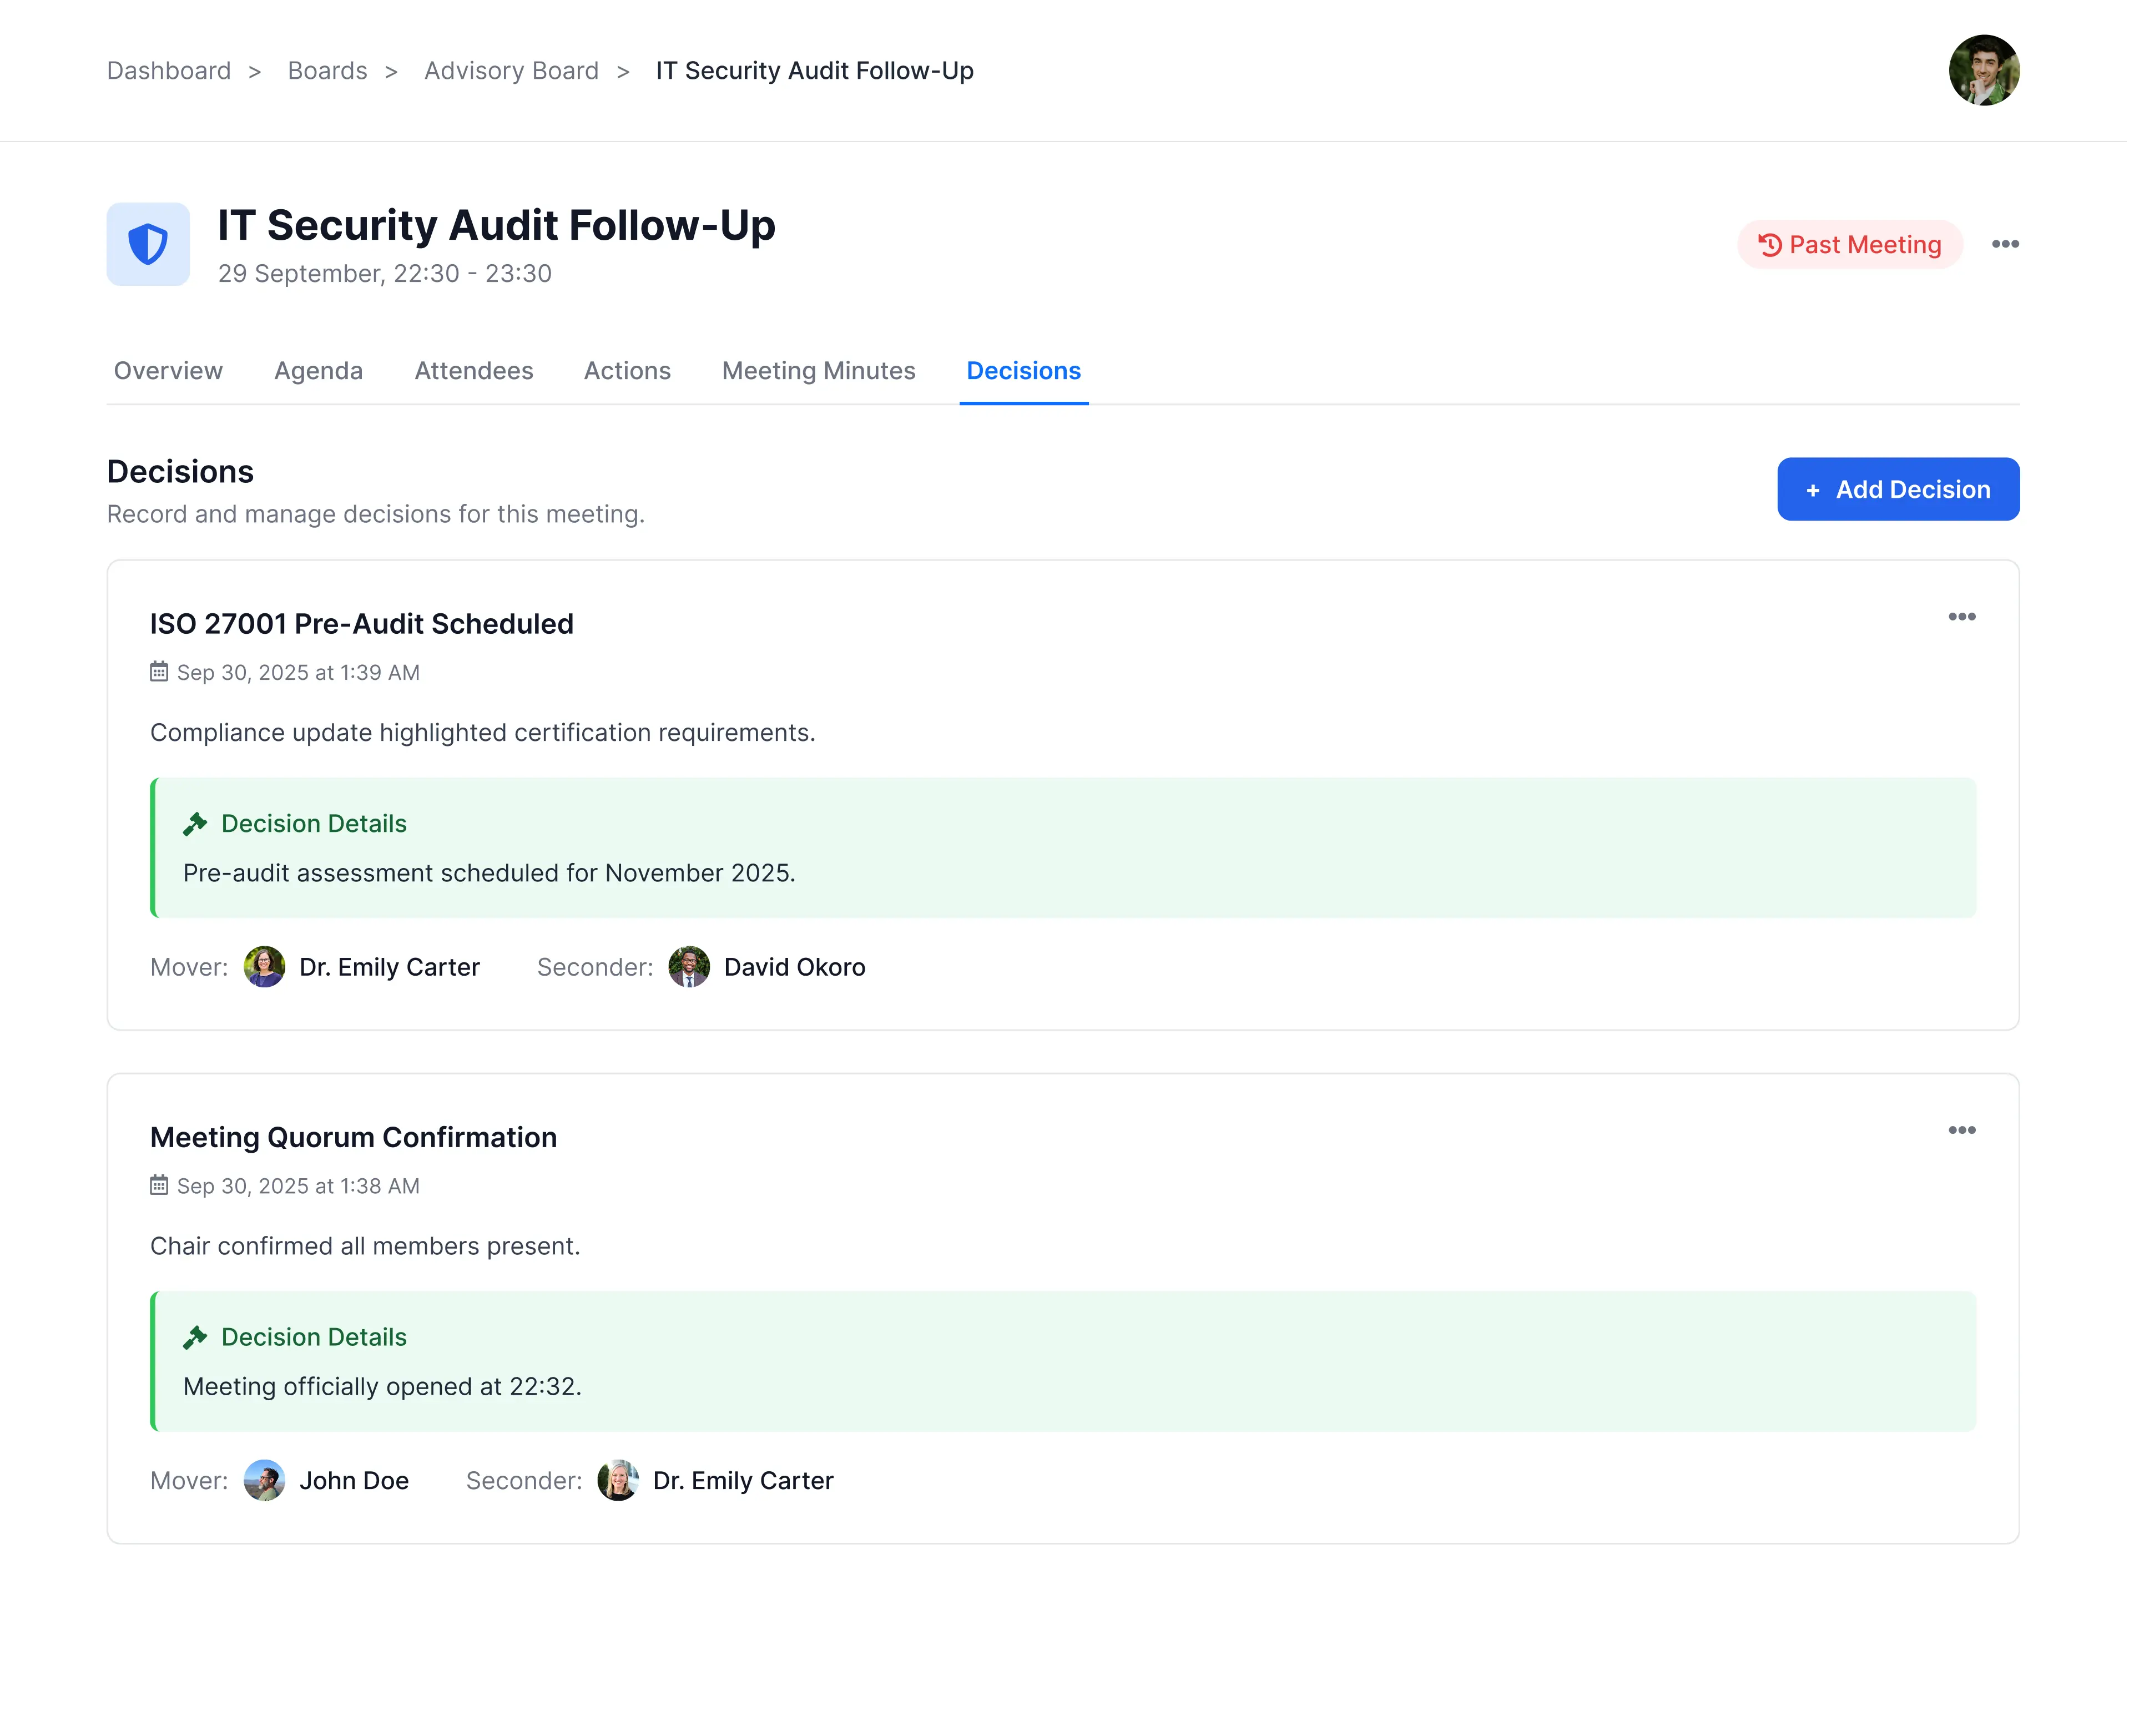The width and height of the screenshot is (2129, 1736).
Task: Go to the Attendees tab
Action: coord(473,371)
